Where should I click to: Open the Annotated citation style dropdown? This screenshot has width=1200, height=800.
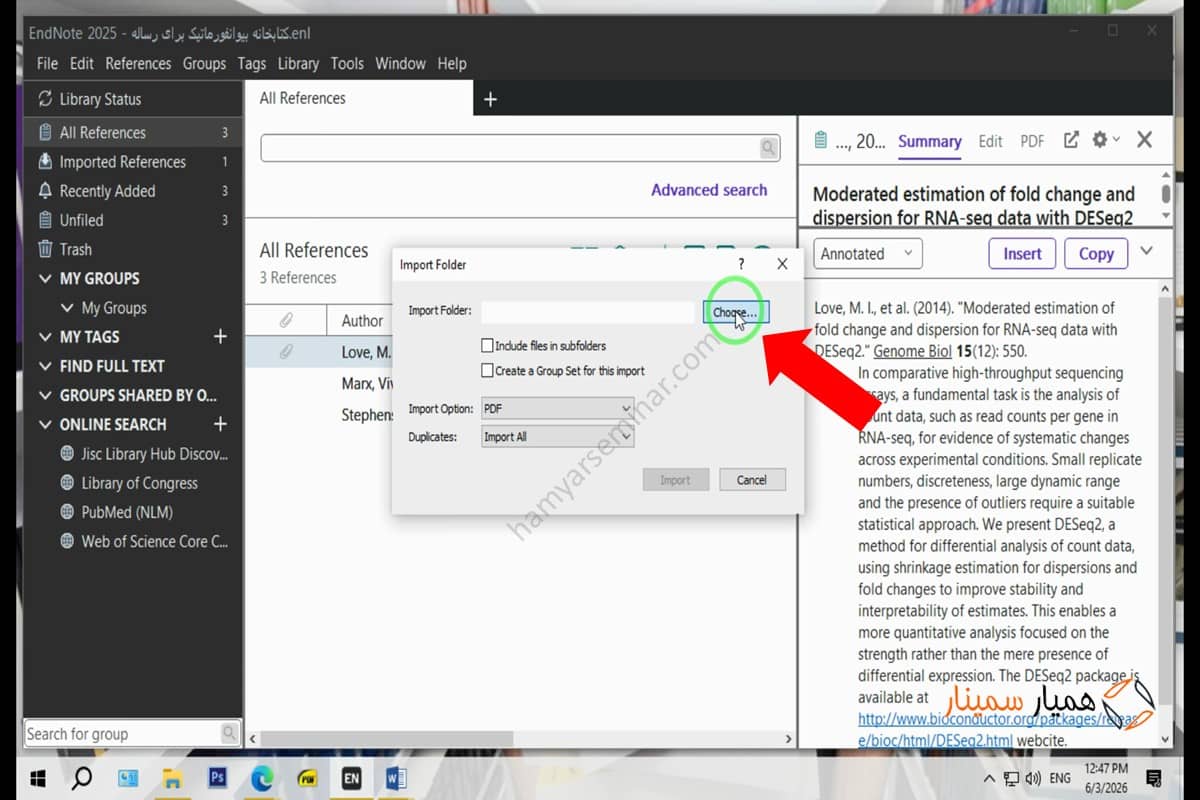click(x=867, y=253)
